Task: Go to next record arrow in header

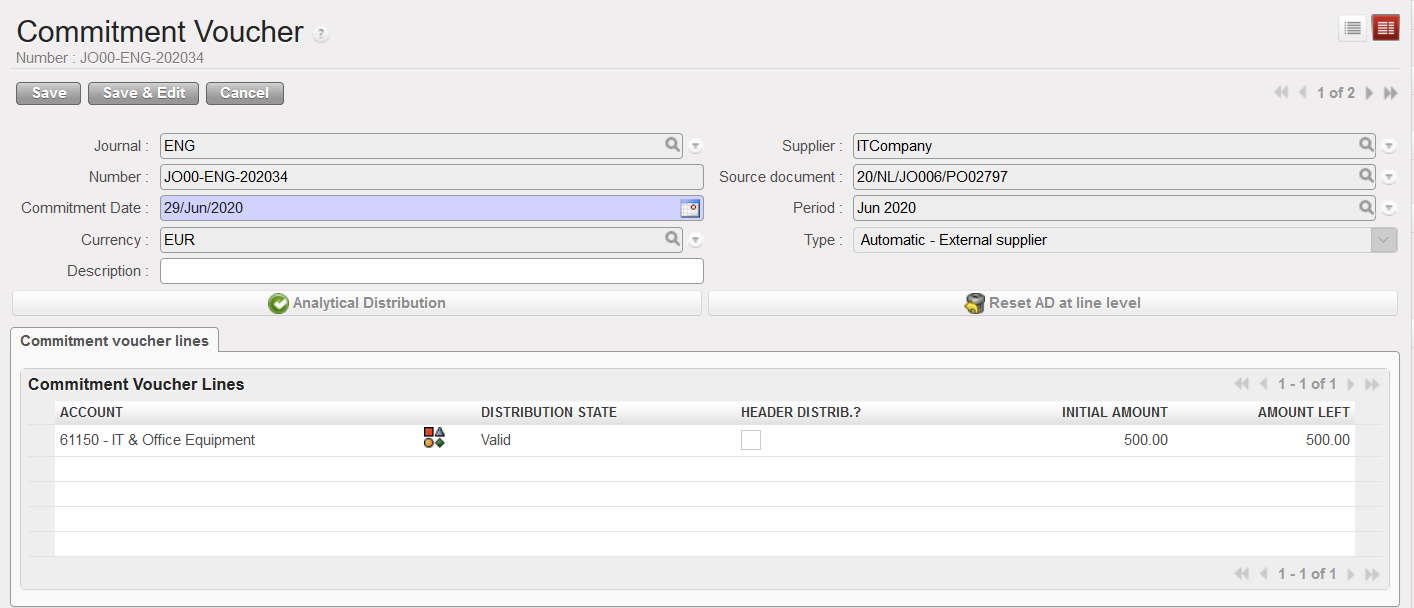Action: point(1370,93)
